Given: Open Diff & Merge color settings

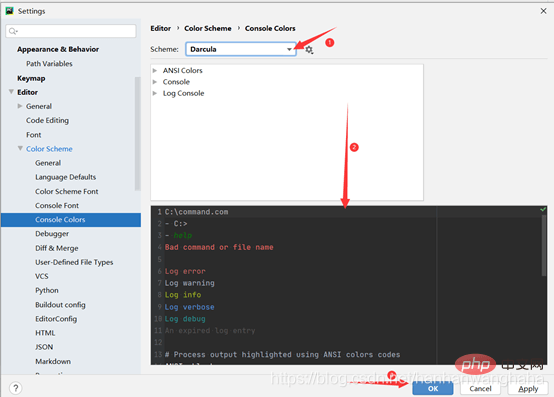Looking at the screenshot, I should pyautogui.click(x=57, y=248).
